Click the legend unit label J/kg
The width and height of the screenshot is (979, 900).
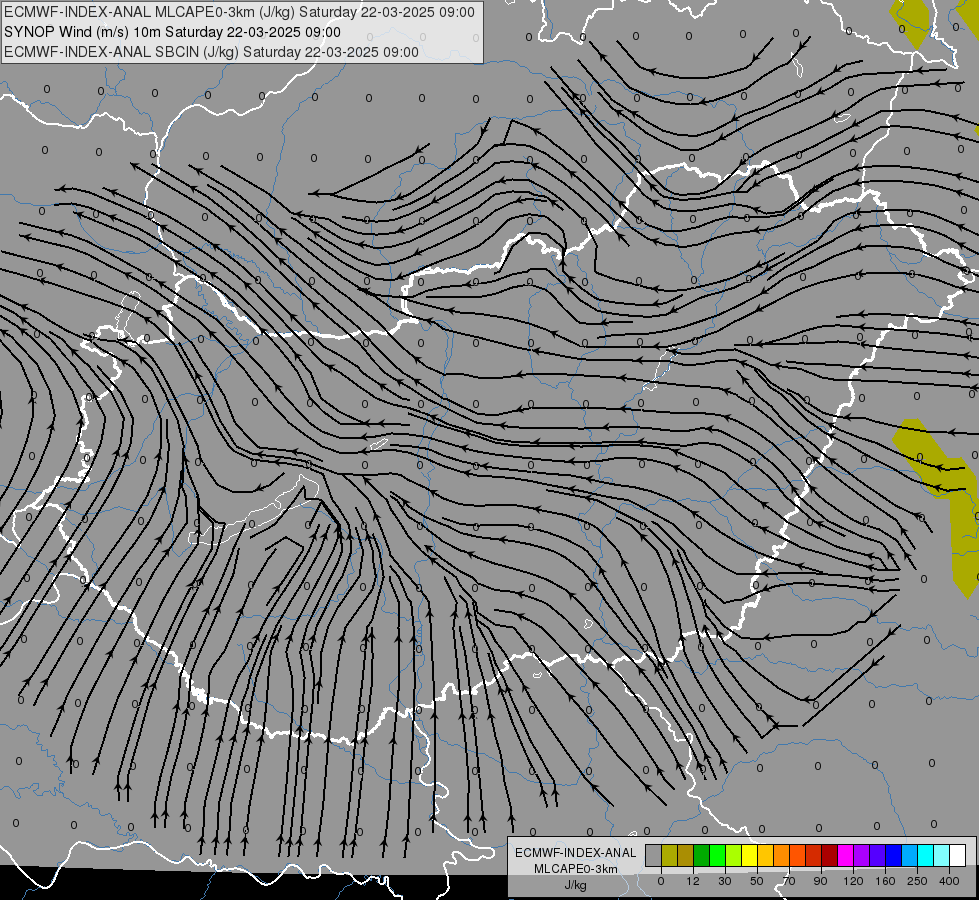[576, 885]
